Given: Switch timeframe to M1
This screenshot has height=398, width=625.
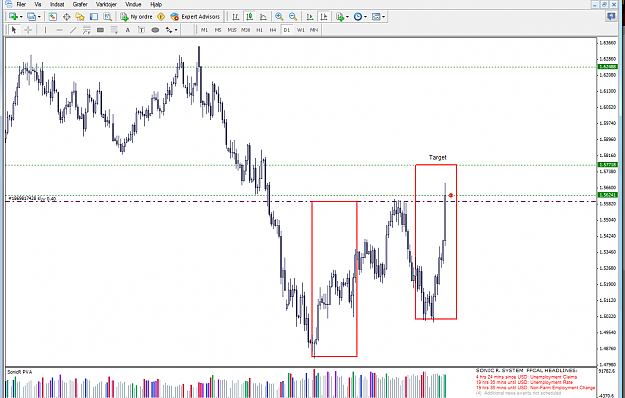Looking at the screenshot, I should (x=204, y=30).
